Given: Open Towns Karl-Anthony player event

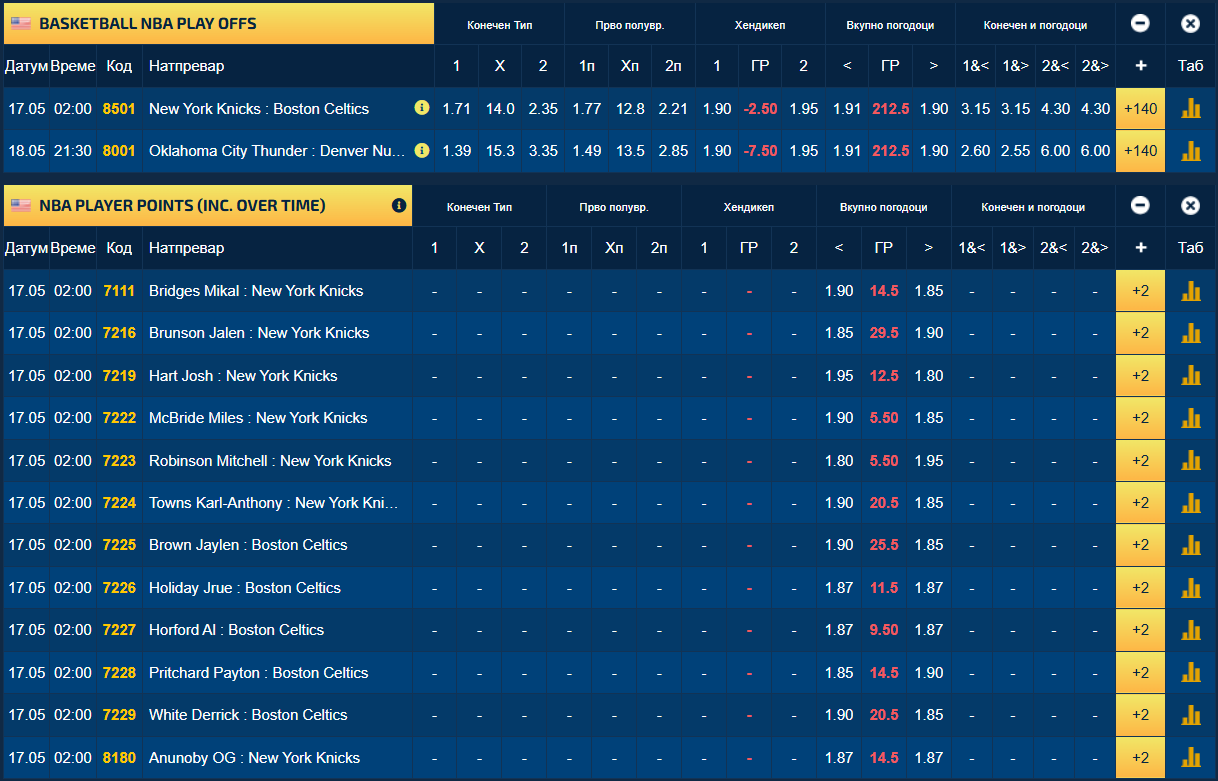Looking at the screenshot, I should [x=273, y=503].
